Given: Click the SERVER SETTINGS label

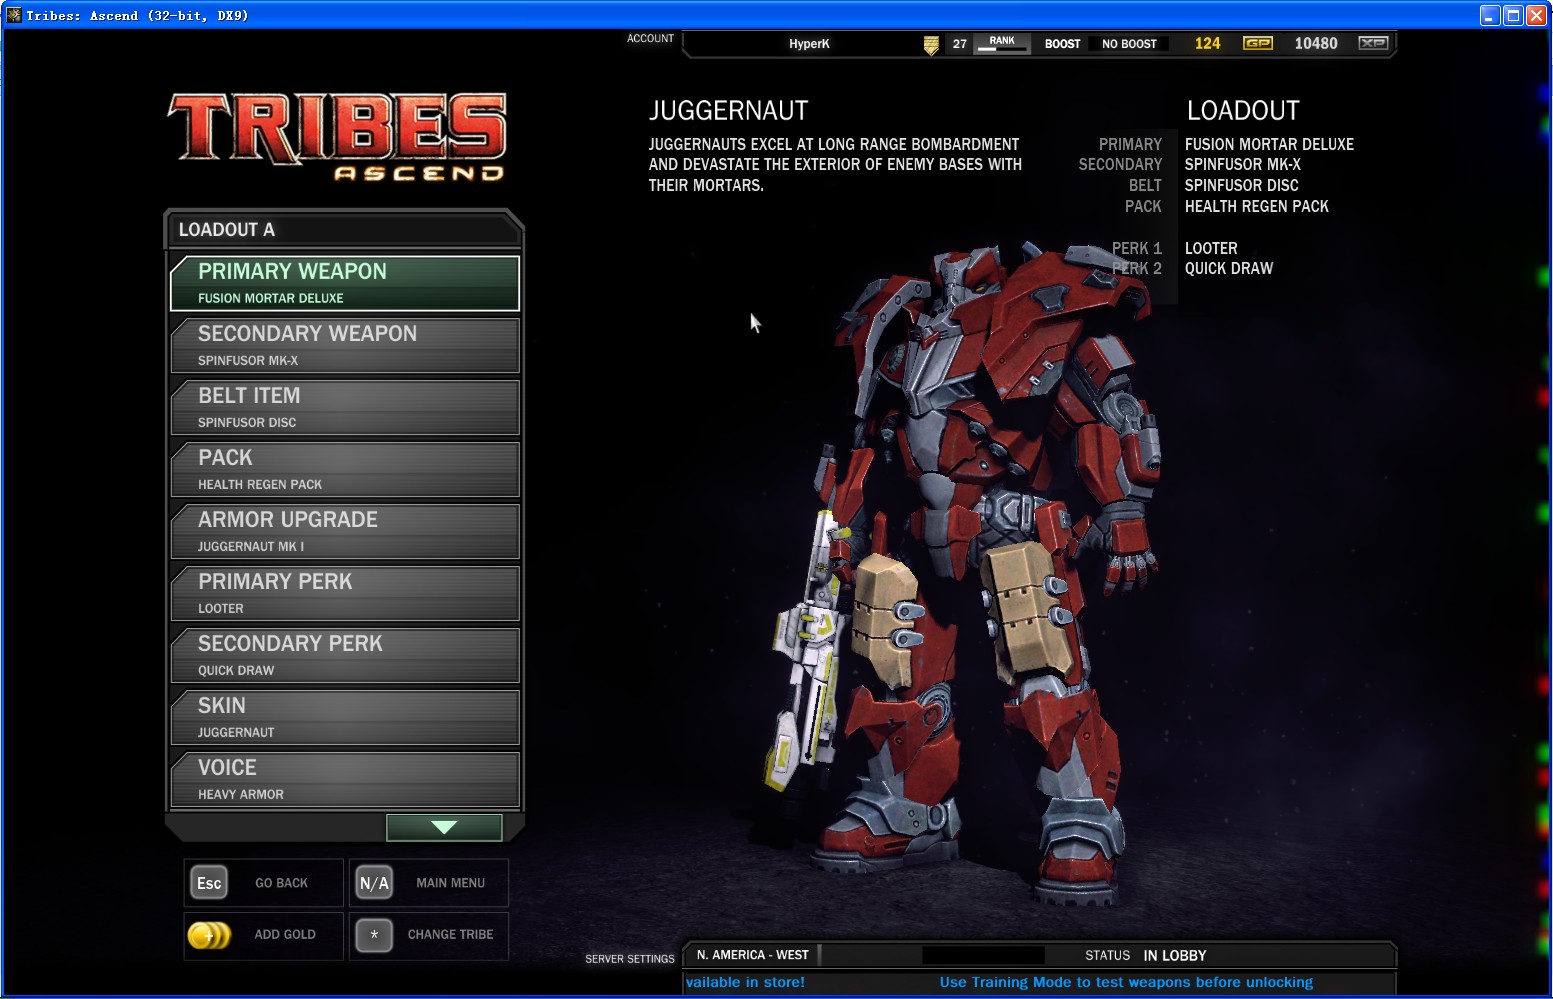Looking at the screenshot, I should (x=630, y=959).
